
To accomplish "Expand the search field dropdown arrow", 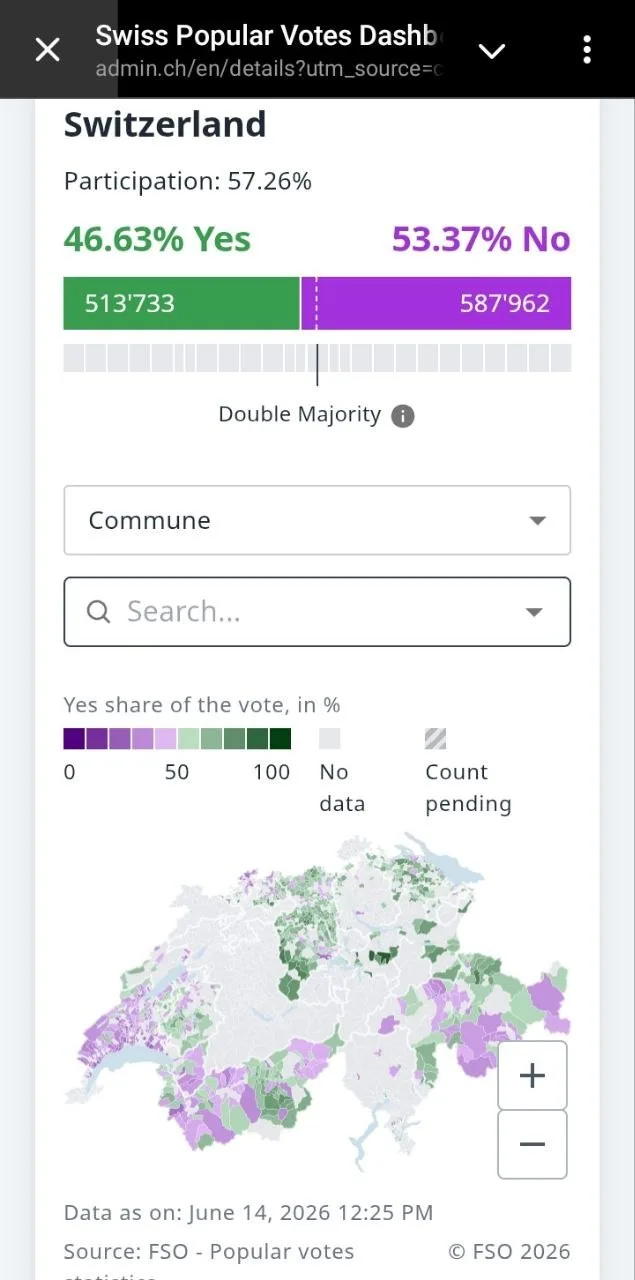I will tap(535, 612).
